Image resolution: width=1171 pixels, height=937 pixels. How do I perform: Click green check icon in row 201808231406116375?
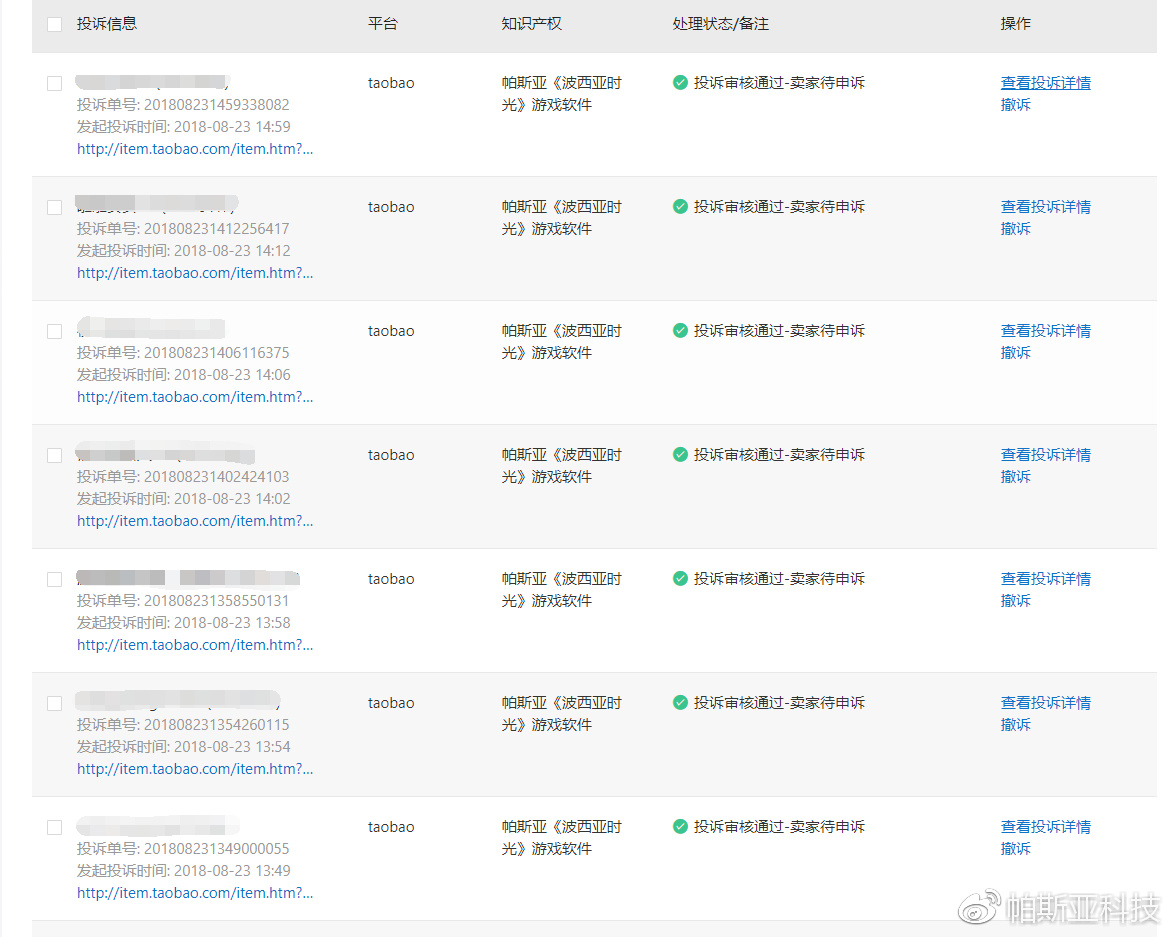click(x=680, y=331)
